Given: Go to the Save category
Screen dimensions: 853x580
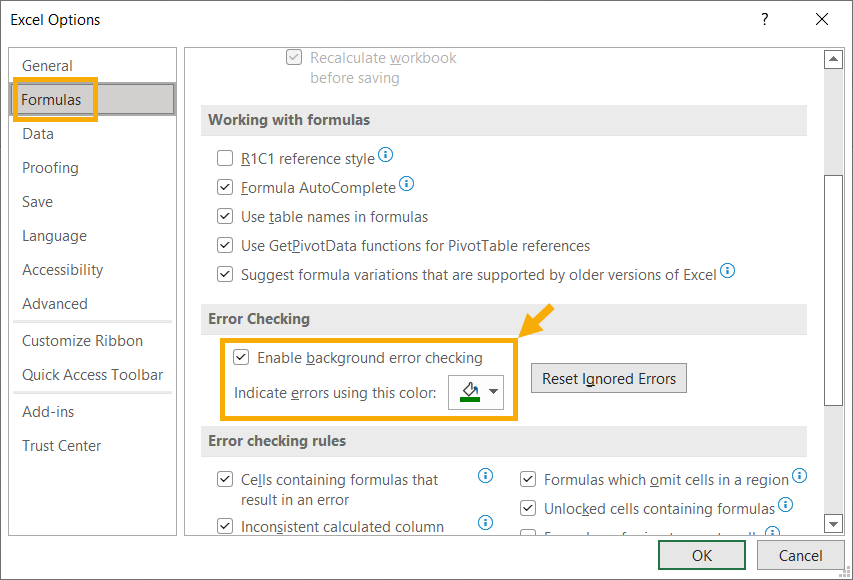Looking at the screenshot, I should tap(93, 202).
